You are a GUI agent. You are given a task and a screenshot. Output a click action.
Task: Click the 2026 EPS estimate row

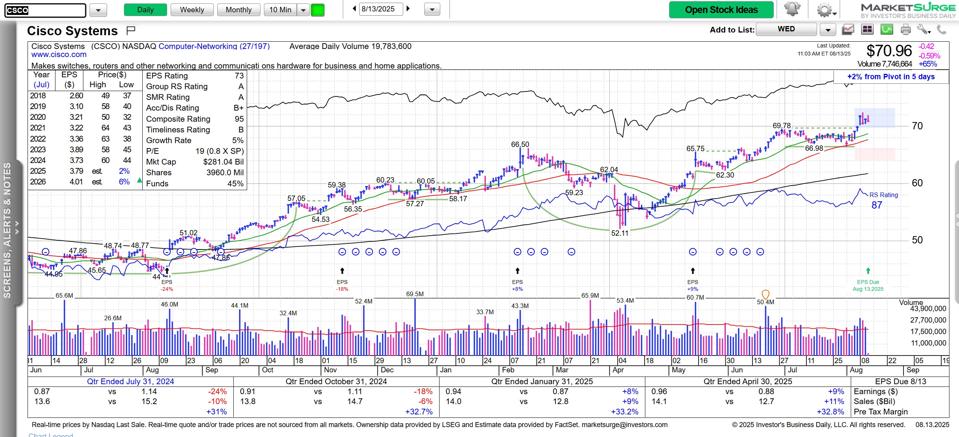click(85, 181)
